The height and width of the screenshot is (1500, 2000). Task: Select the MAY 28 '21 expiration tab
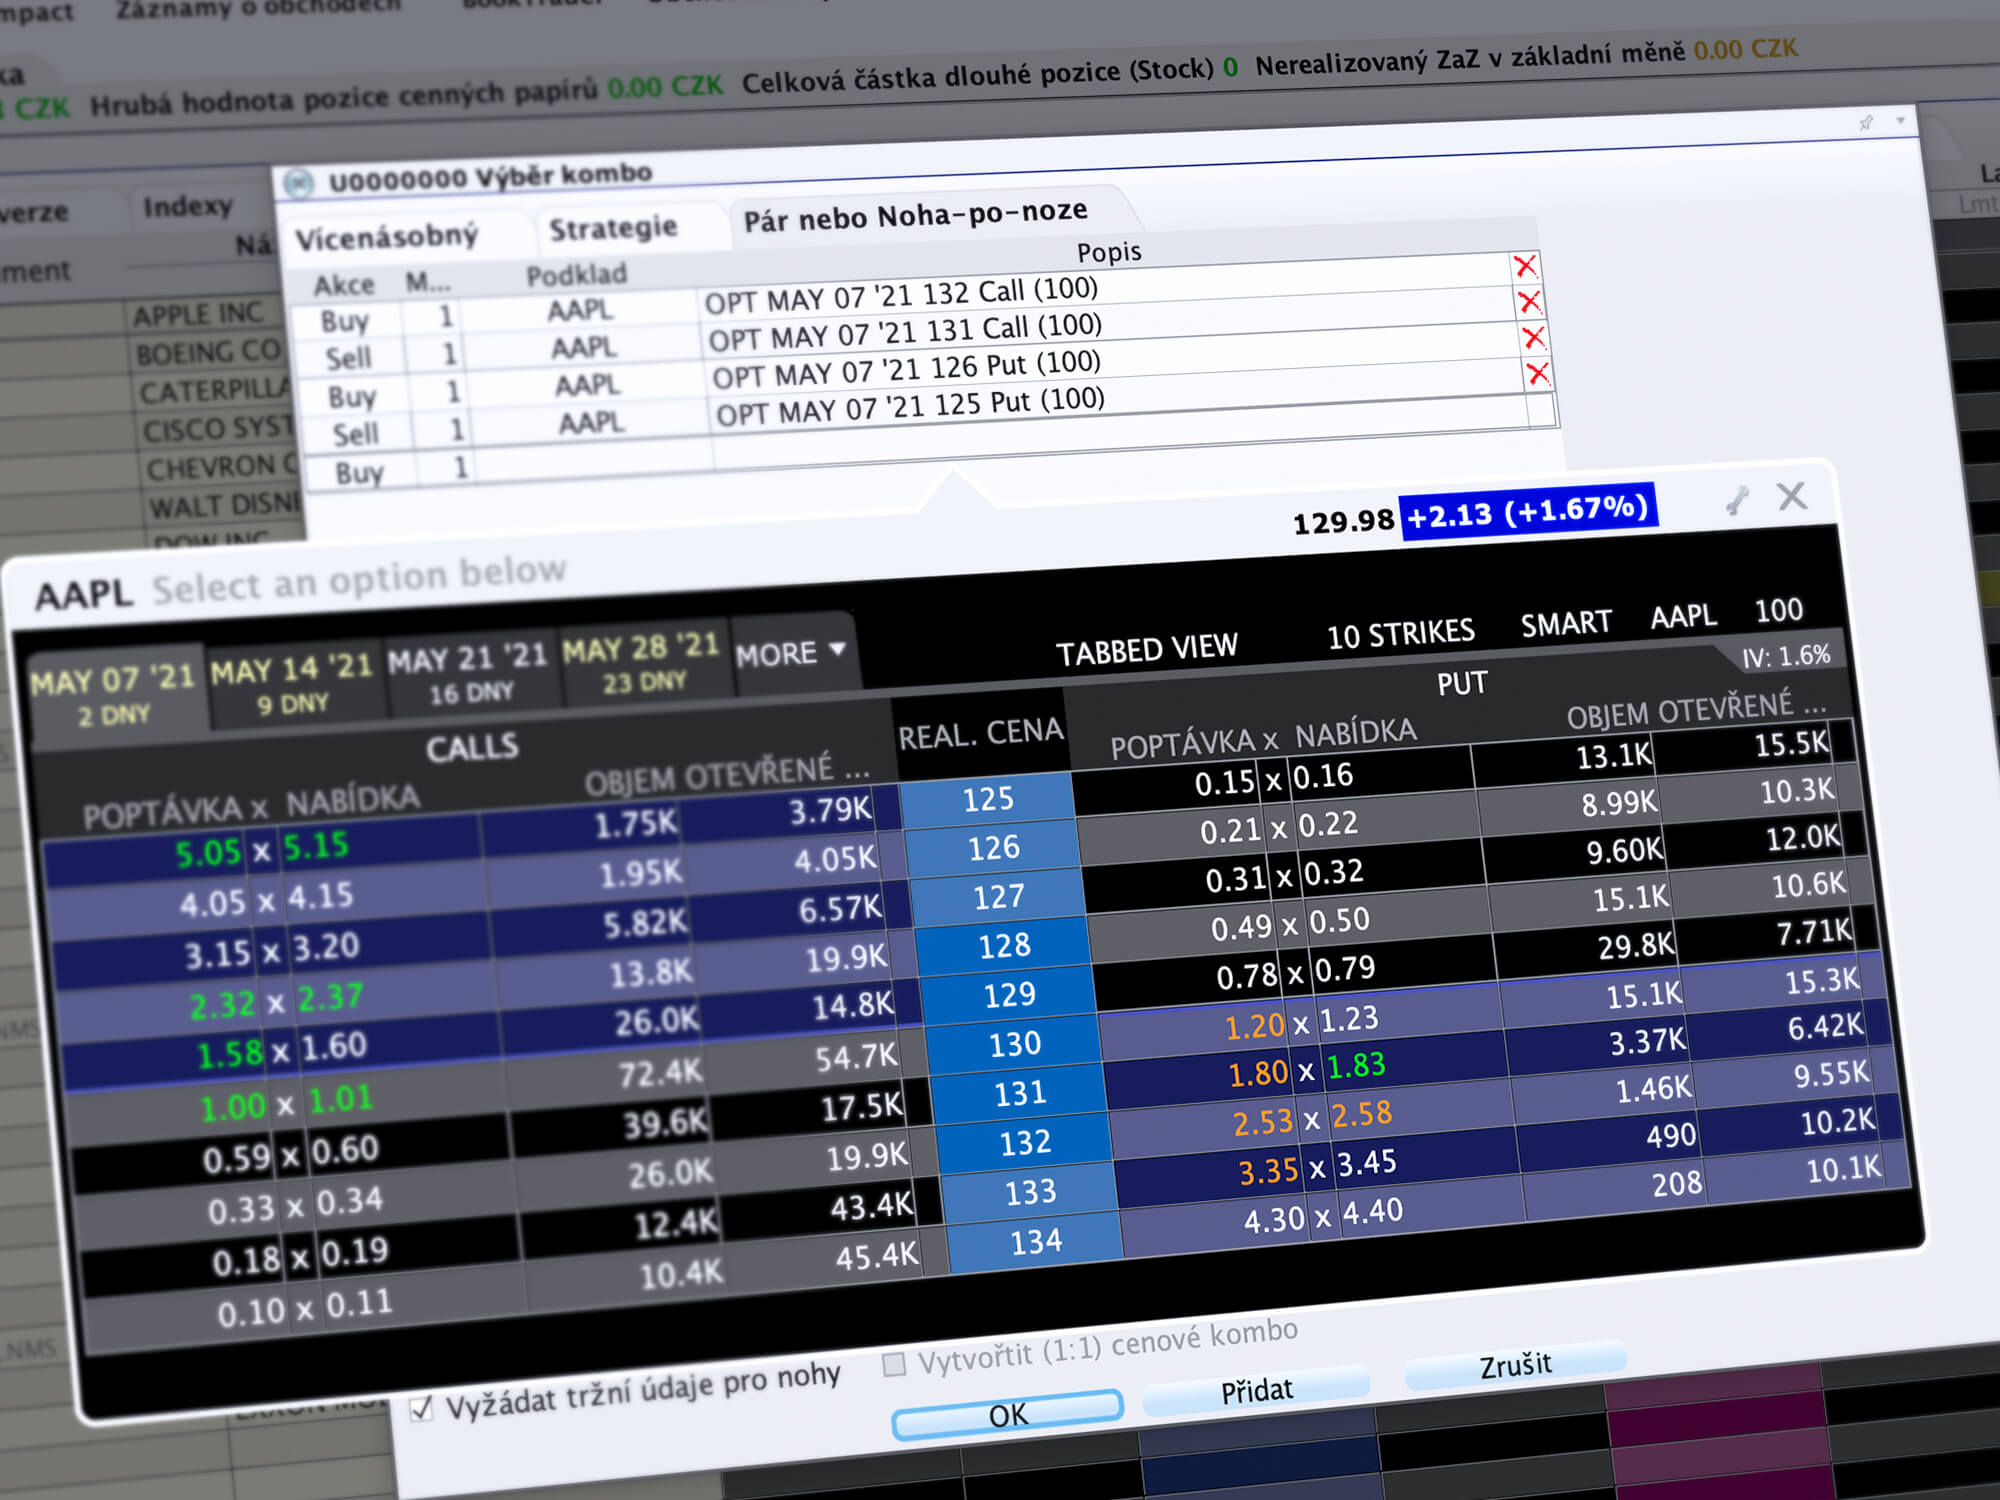click(642, 661)
